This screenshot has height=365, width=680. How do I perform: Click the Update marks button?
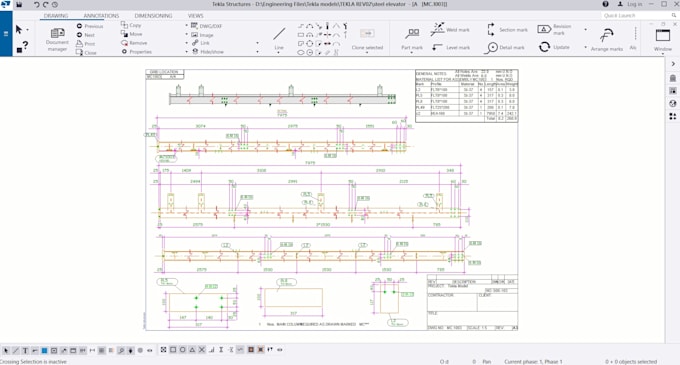pos(554,47)
